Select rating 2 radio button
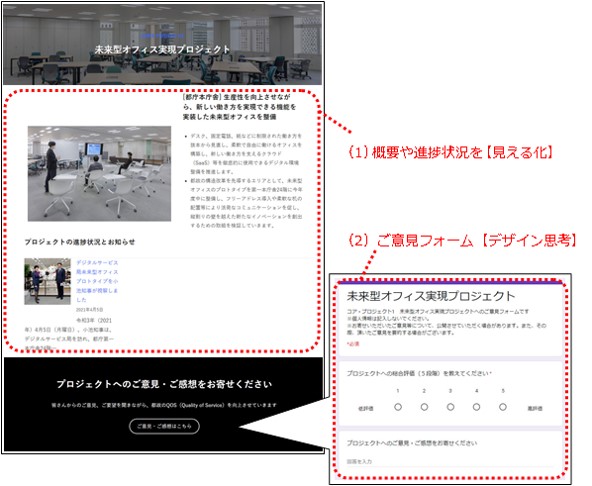Screen dimensions: 592x486 pos(424,407)
